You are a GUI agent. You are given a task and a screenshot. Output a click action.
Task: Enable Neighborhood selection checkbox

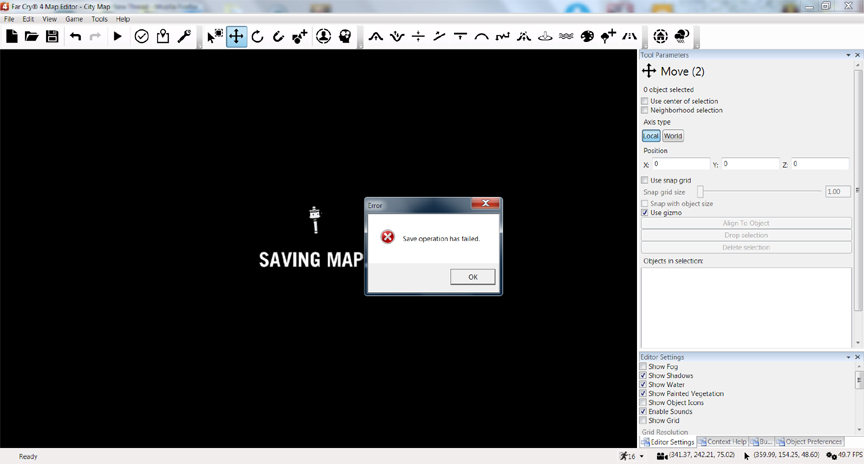[645, 110]
